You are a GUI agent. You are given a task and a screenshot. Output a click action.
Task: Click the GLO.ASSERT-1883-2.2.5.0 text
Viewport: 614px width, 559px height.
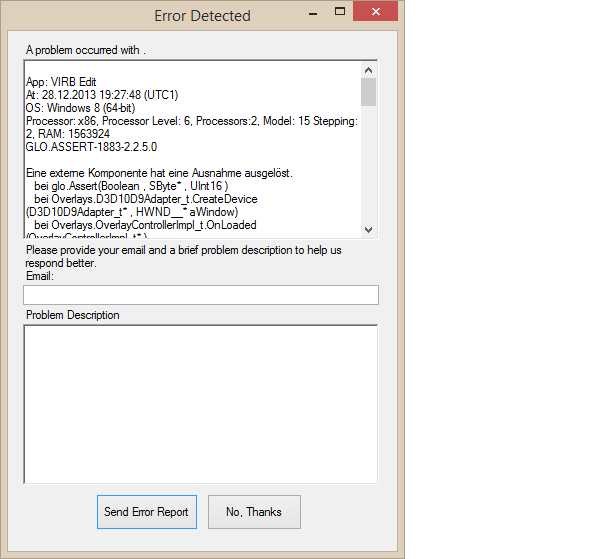[91, 147]
